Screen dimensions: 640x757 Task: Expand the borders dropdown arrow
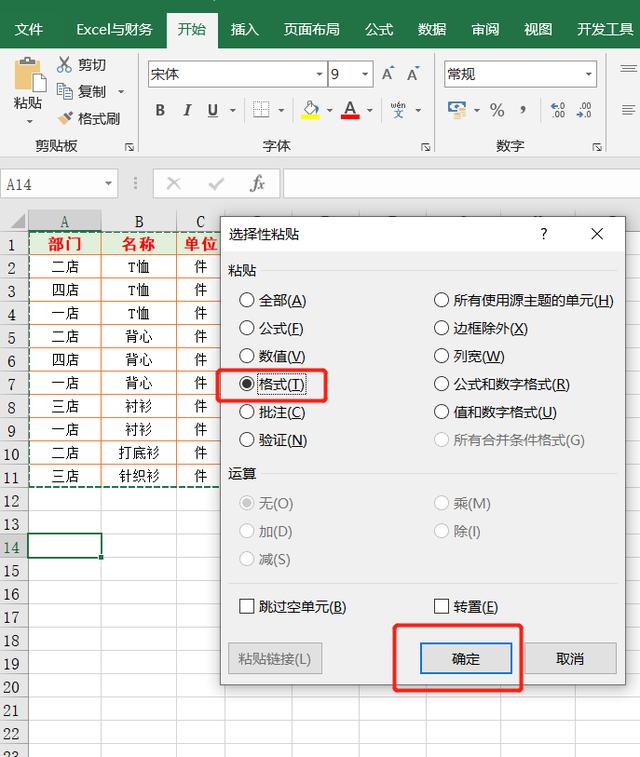click(x=281, y=111)
